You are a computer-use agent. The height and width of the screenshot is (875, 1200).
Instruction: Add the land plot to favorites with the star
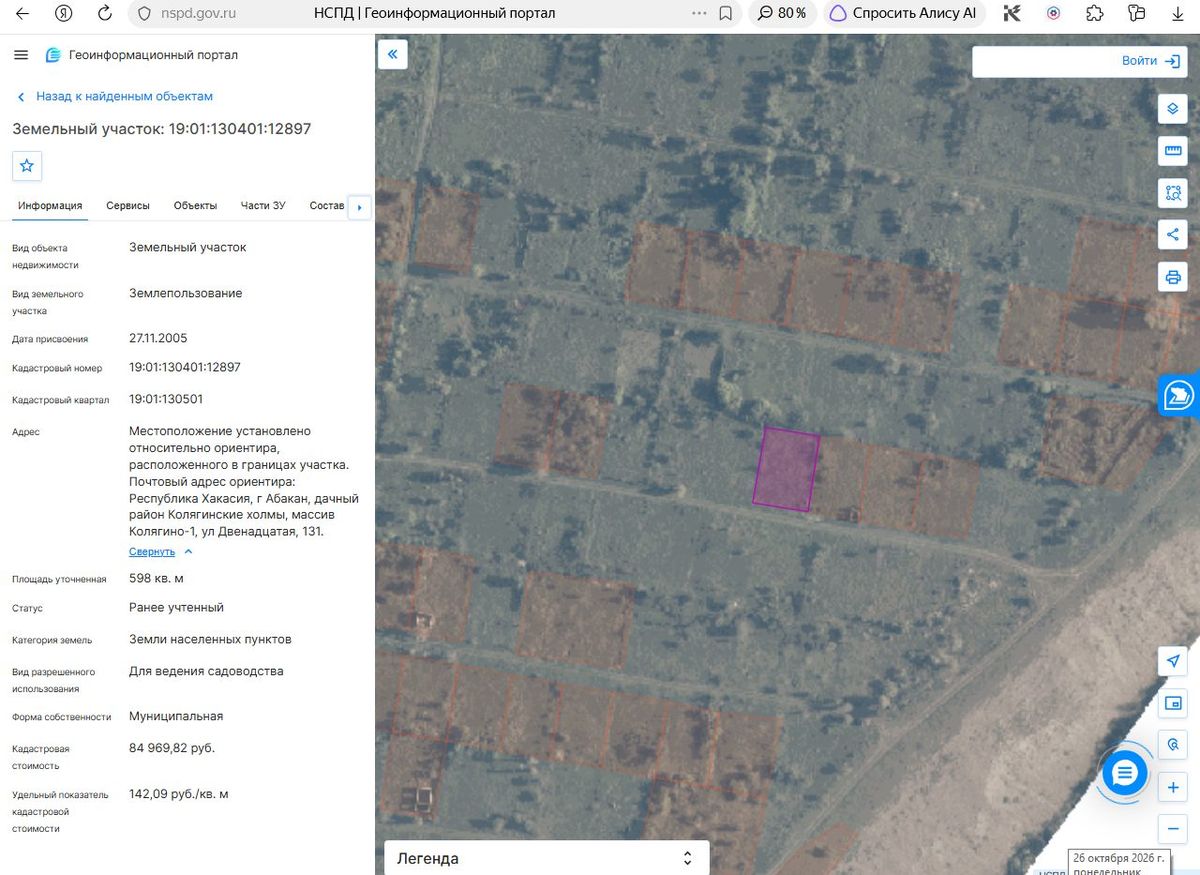[x=27, y=166]
